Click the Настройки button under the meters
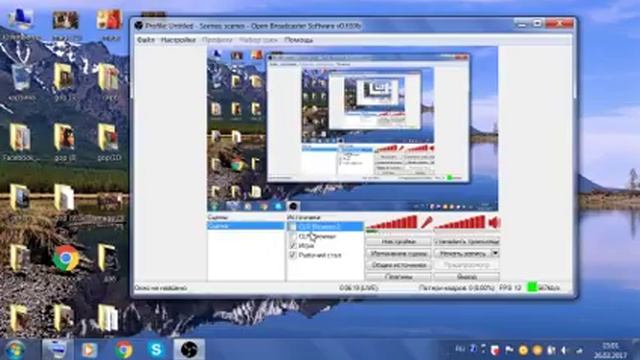This screenshot has width=640, height=360. pos(398,242)
